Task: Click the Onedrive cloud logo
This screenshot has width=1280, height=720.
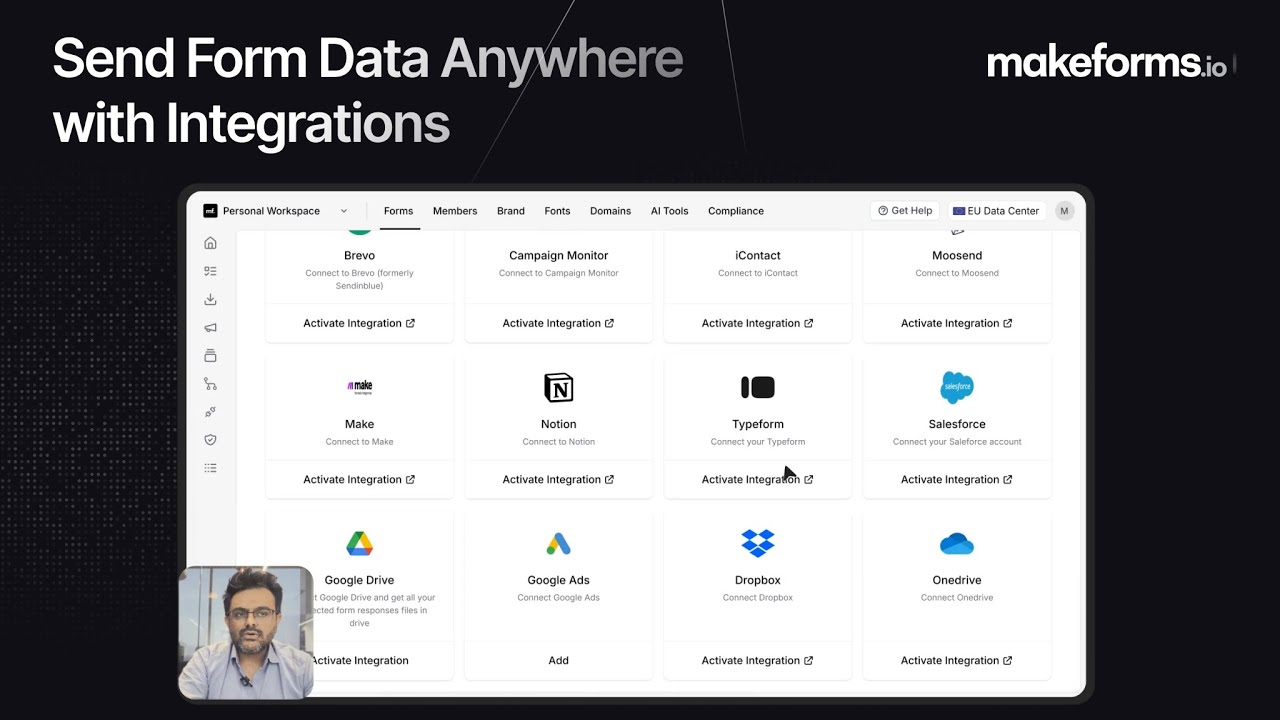Action: (957, 544)
